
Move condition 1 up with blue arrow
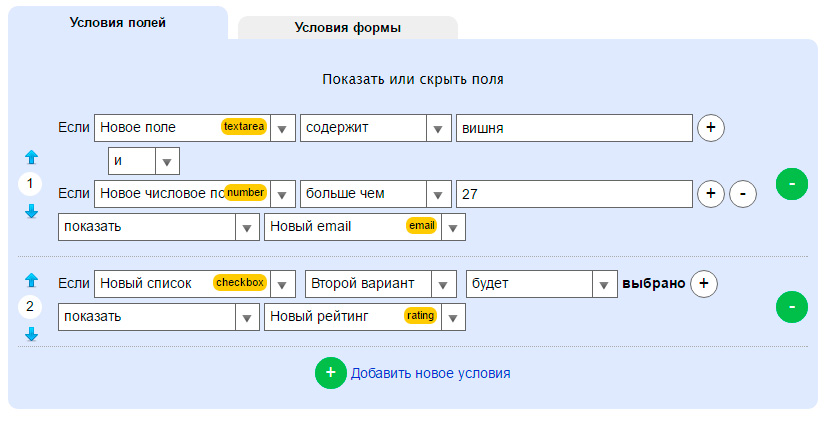pyautogui.click(x=31, y=157)
